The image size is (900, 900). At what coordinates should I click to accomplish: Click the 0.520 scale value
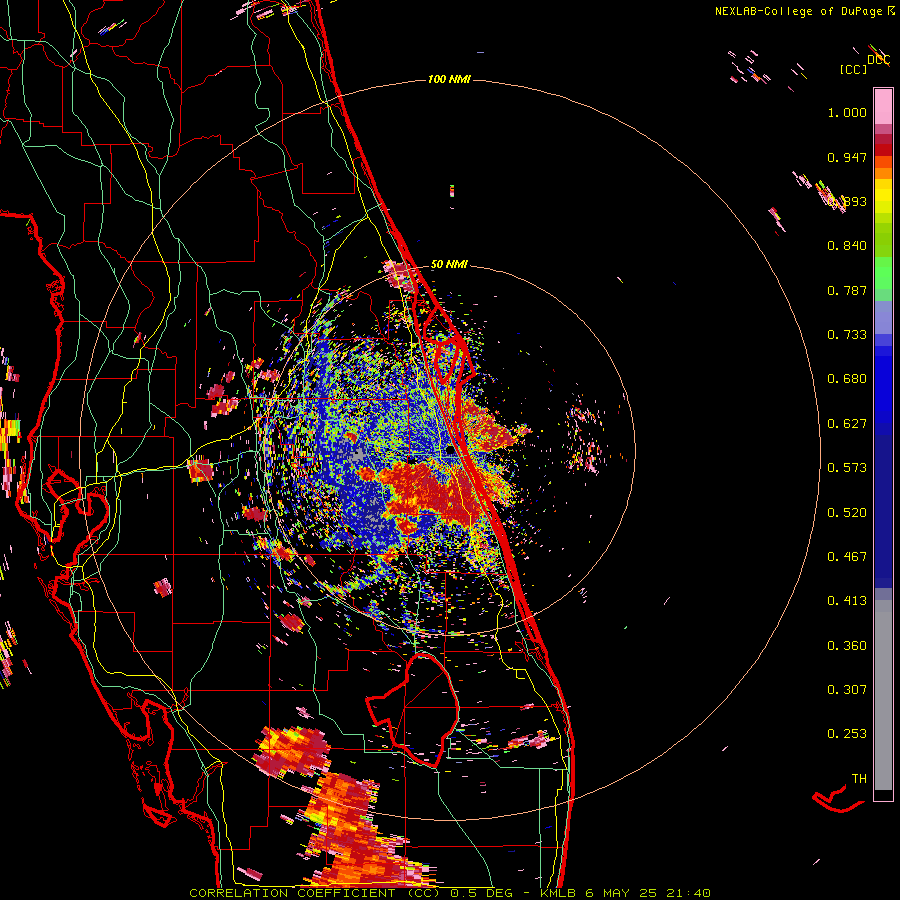click(x=847, y=513)
